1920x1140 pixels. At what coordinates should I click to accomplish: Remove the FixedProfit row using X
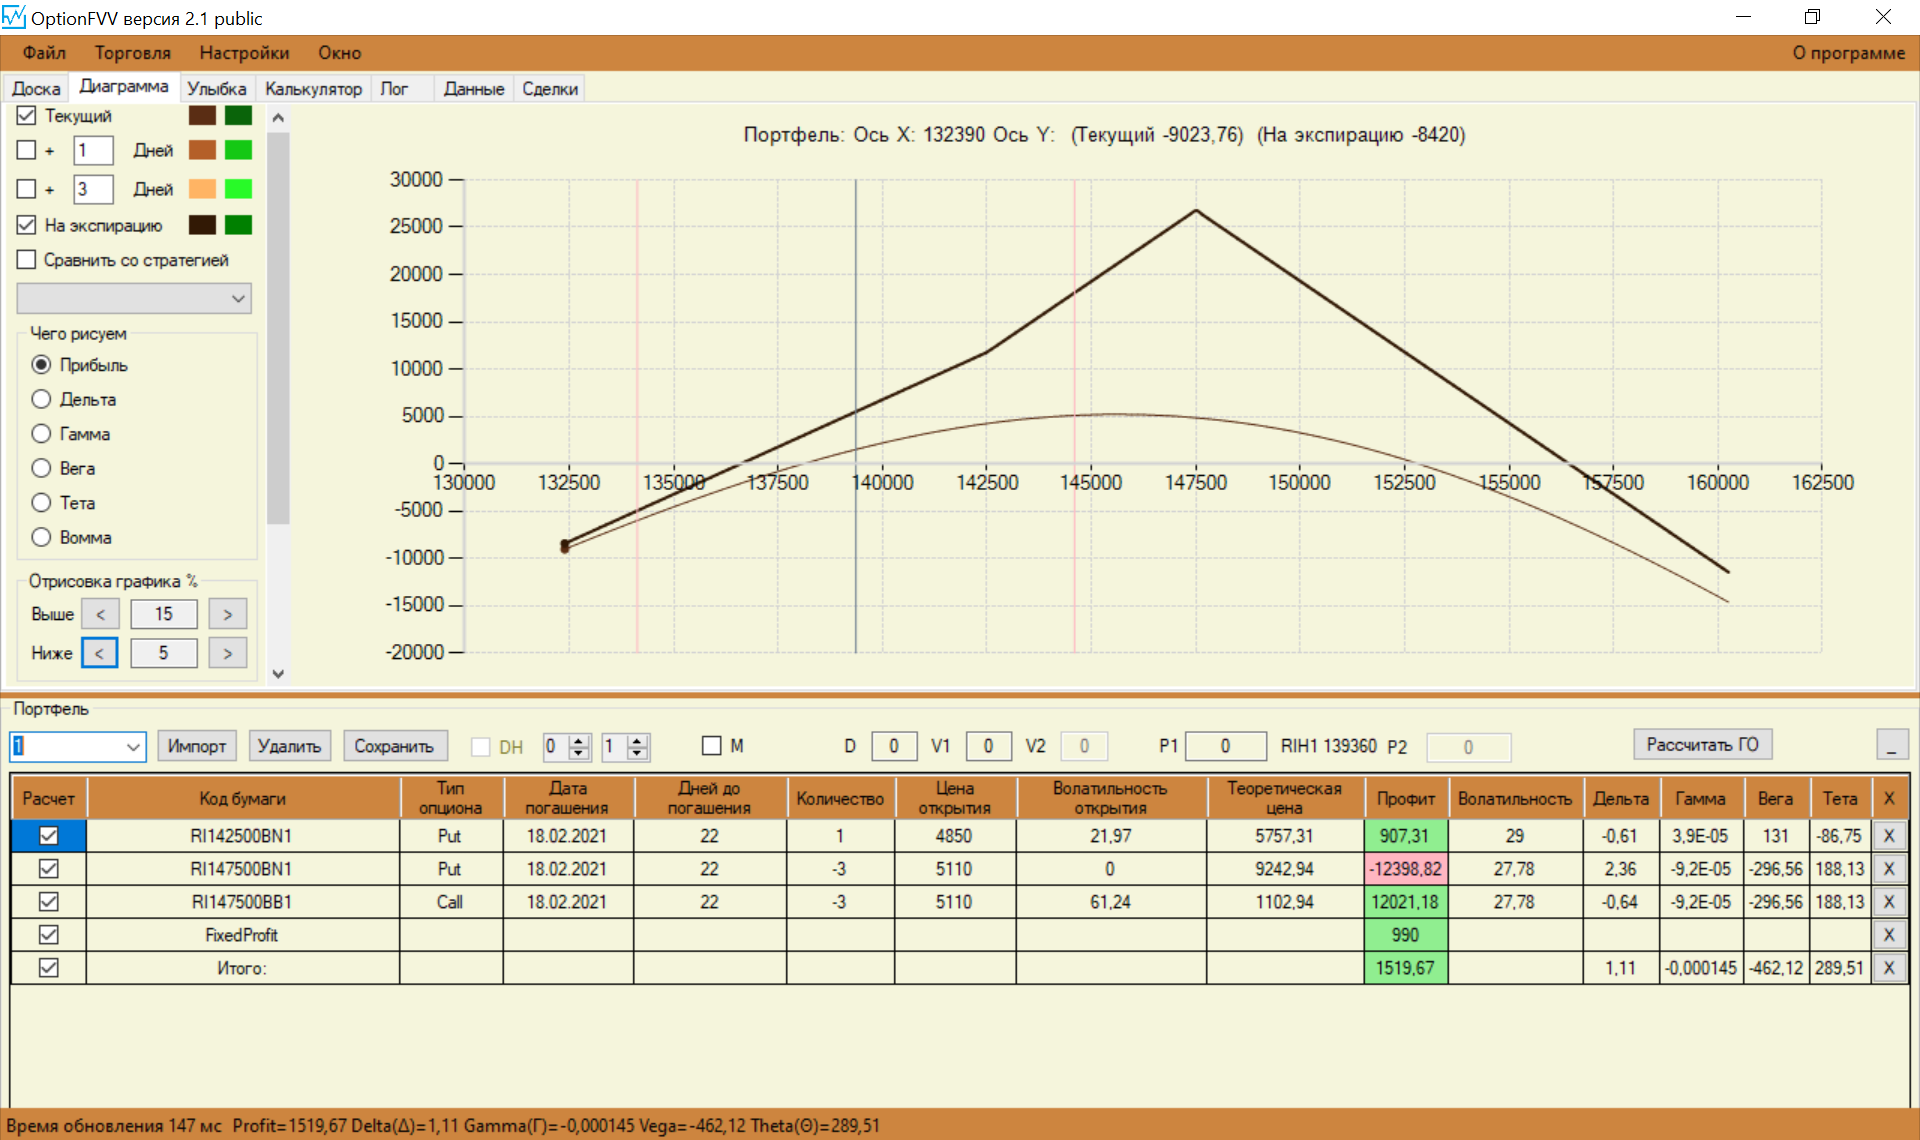point(1889,935)
